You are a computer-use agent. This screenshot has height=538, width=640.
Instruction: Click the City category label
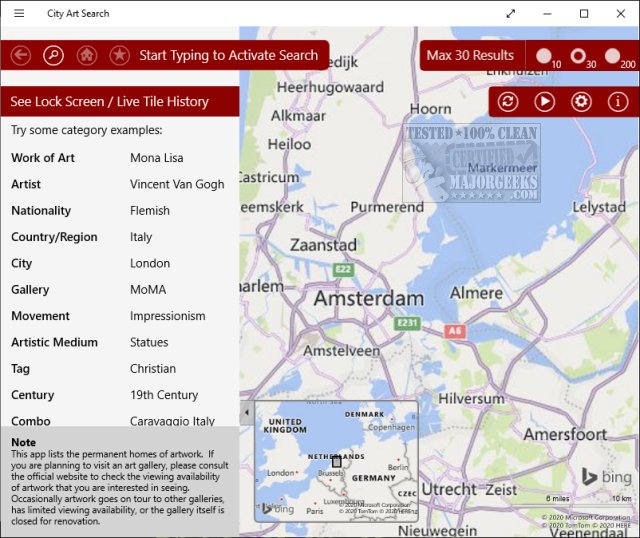coord(22,263)
